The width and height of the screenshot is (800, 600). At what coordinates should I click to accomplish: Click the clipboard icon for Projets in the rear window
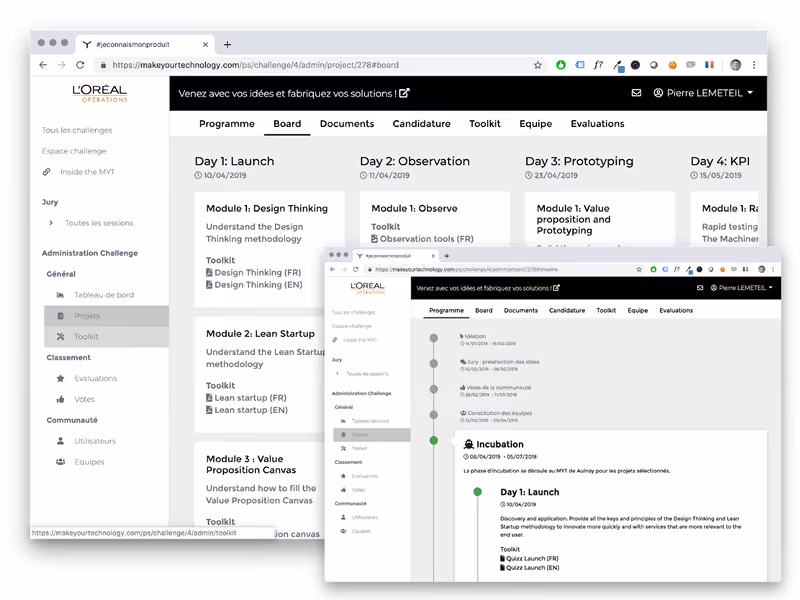pyautogui.click(x=60, y=316)
